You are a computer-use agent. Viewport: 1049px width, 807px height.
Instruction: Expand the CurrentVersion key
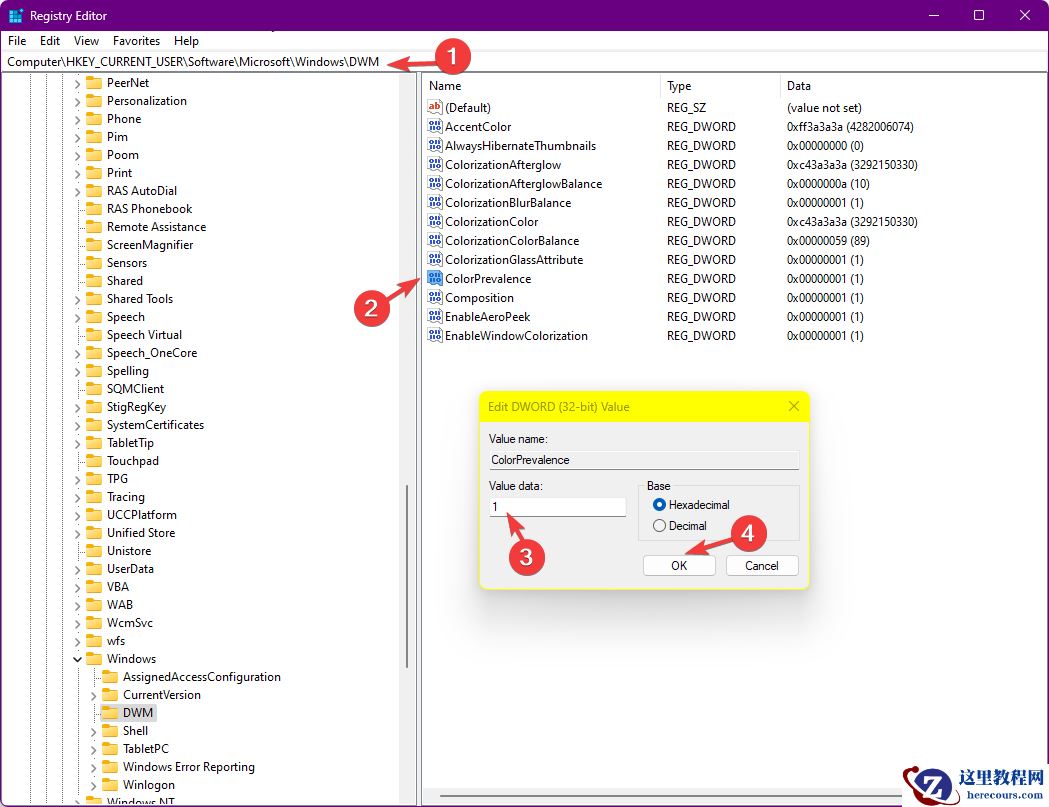click(94, 696)
